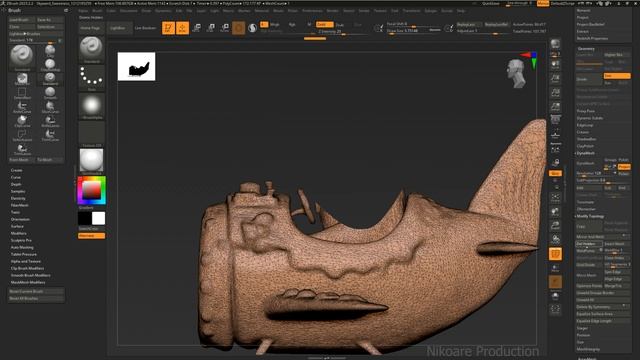Click the Del Hidden button
Screen dimensions: 640x360
click(x=589, y=244)
